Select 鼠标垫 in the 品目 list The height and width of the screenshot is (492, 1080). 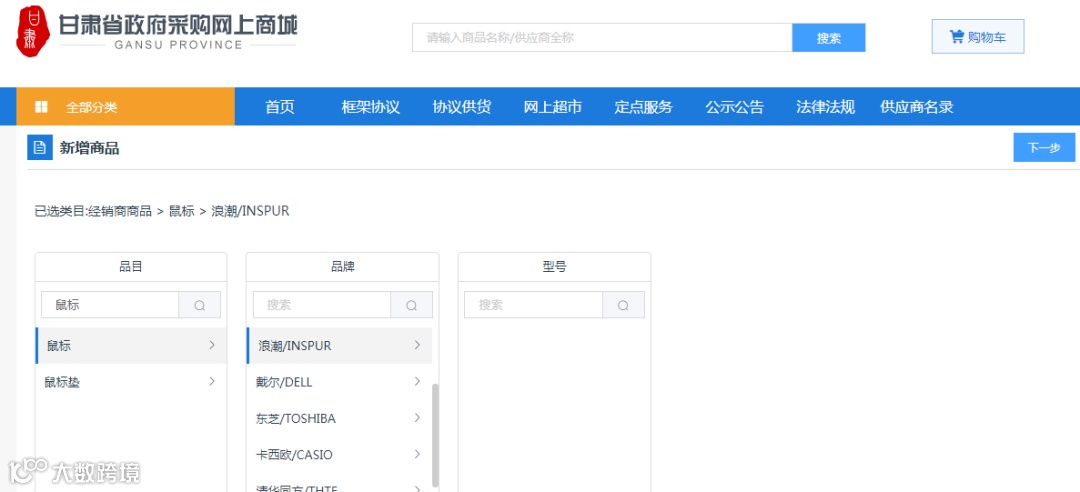[131, 382]
